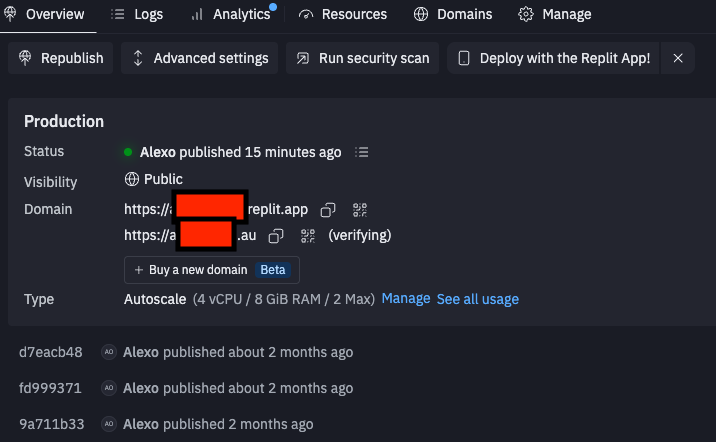This screenshot has height=442, width=716.
Task: Click the .au custom domain link
Action: tap(190, 236)
